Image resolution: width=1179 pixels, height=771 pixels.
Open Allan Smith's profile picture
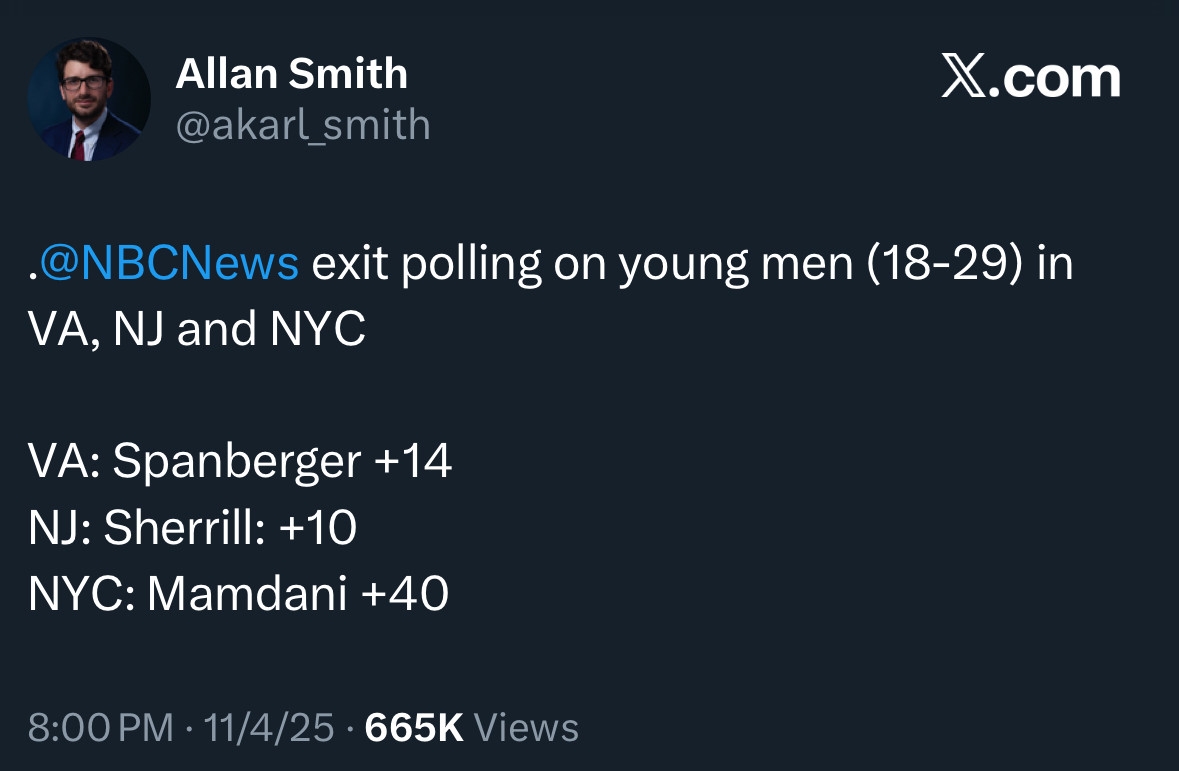point(89,100)
